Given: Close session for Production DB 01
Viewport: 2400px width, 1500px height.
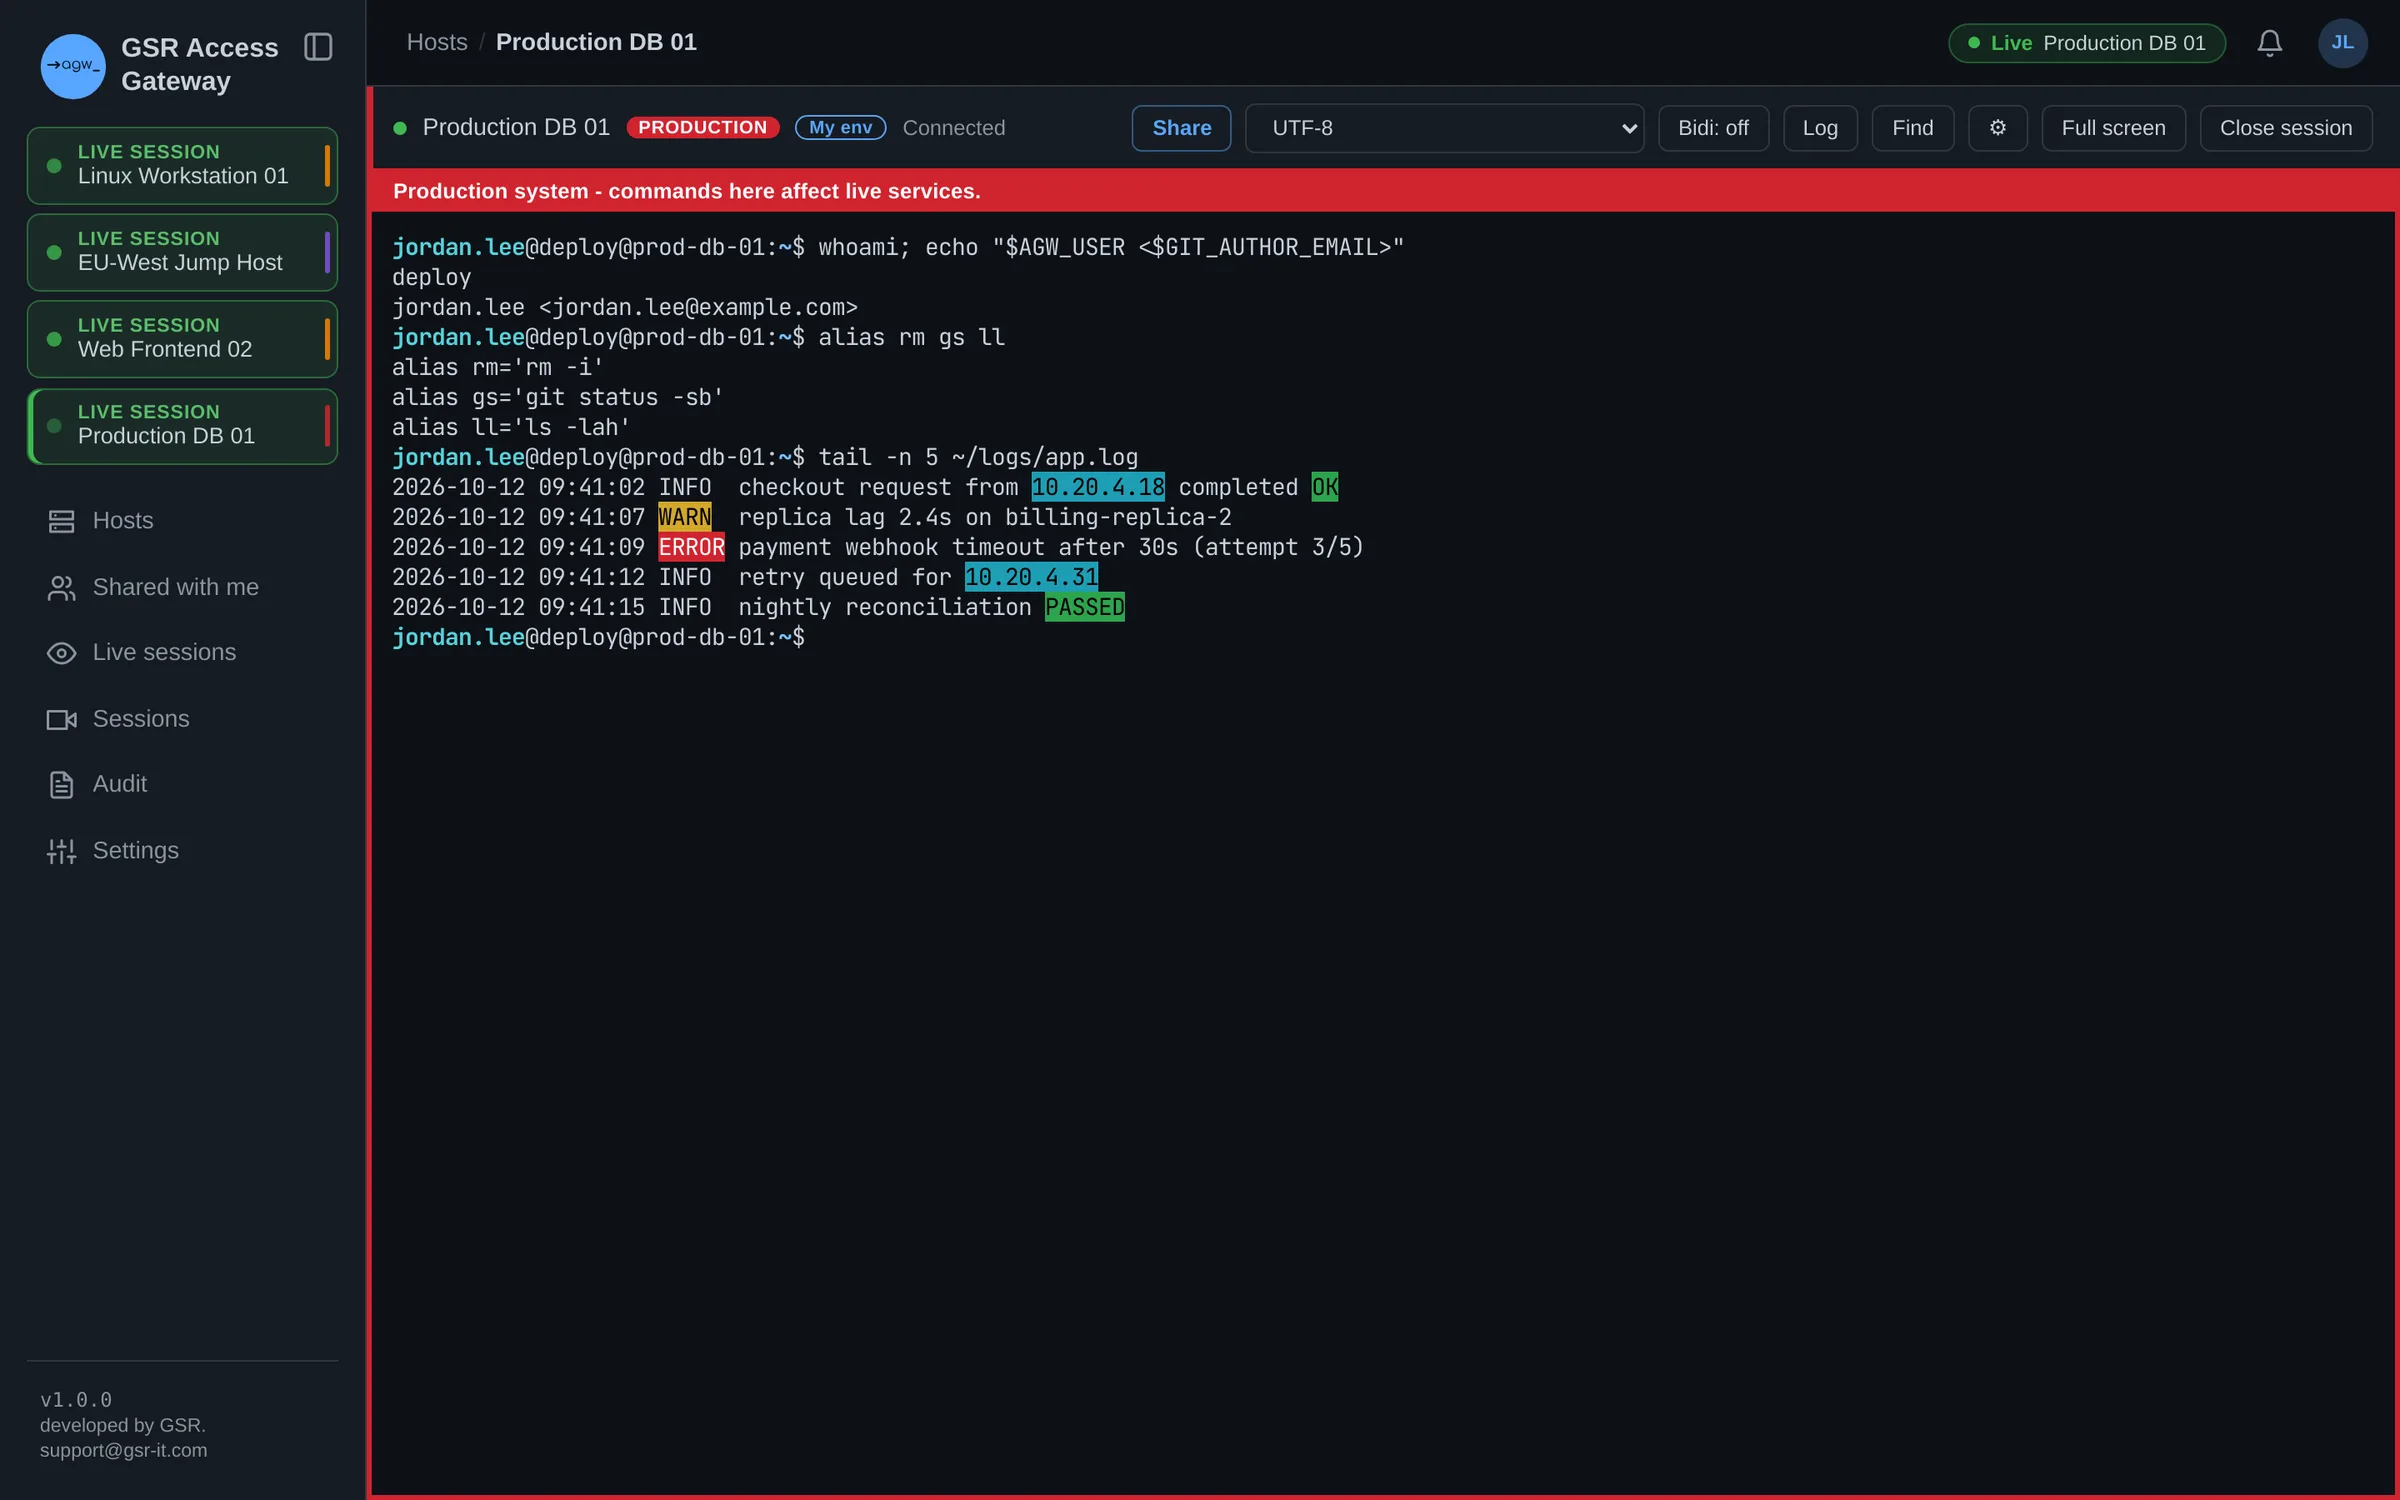Looking at the screenshot, I should point(2285,128).
